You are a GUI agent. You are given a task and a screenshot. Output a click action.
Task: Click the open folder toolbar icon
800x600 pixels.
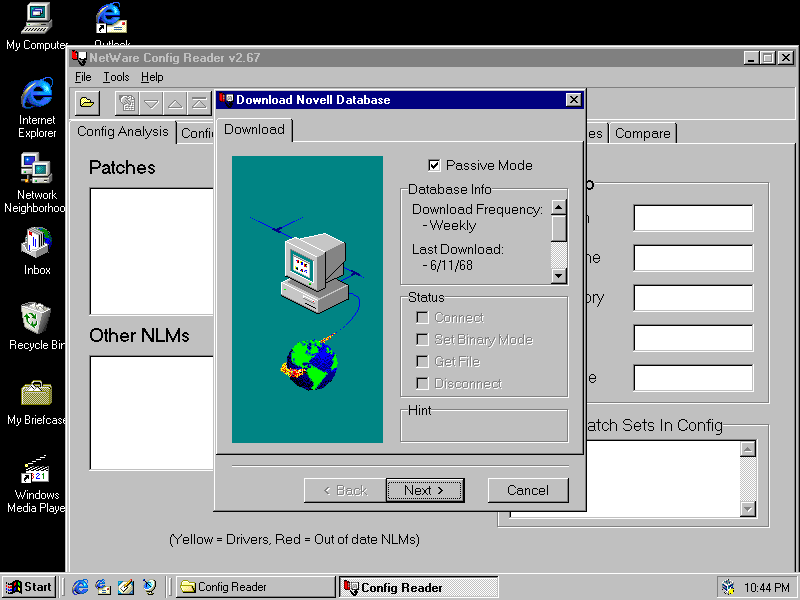click(87, 103)
